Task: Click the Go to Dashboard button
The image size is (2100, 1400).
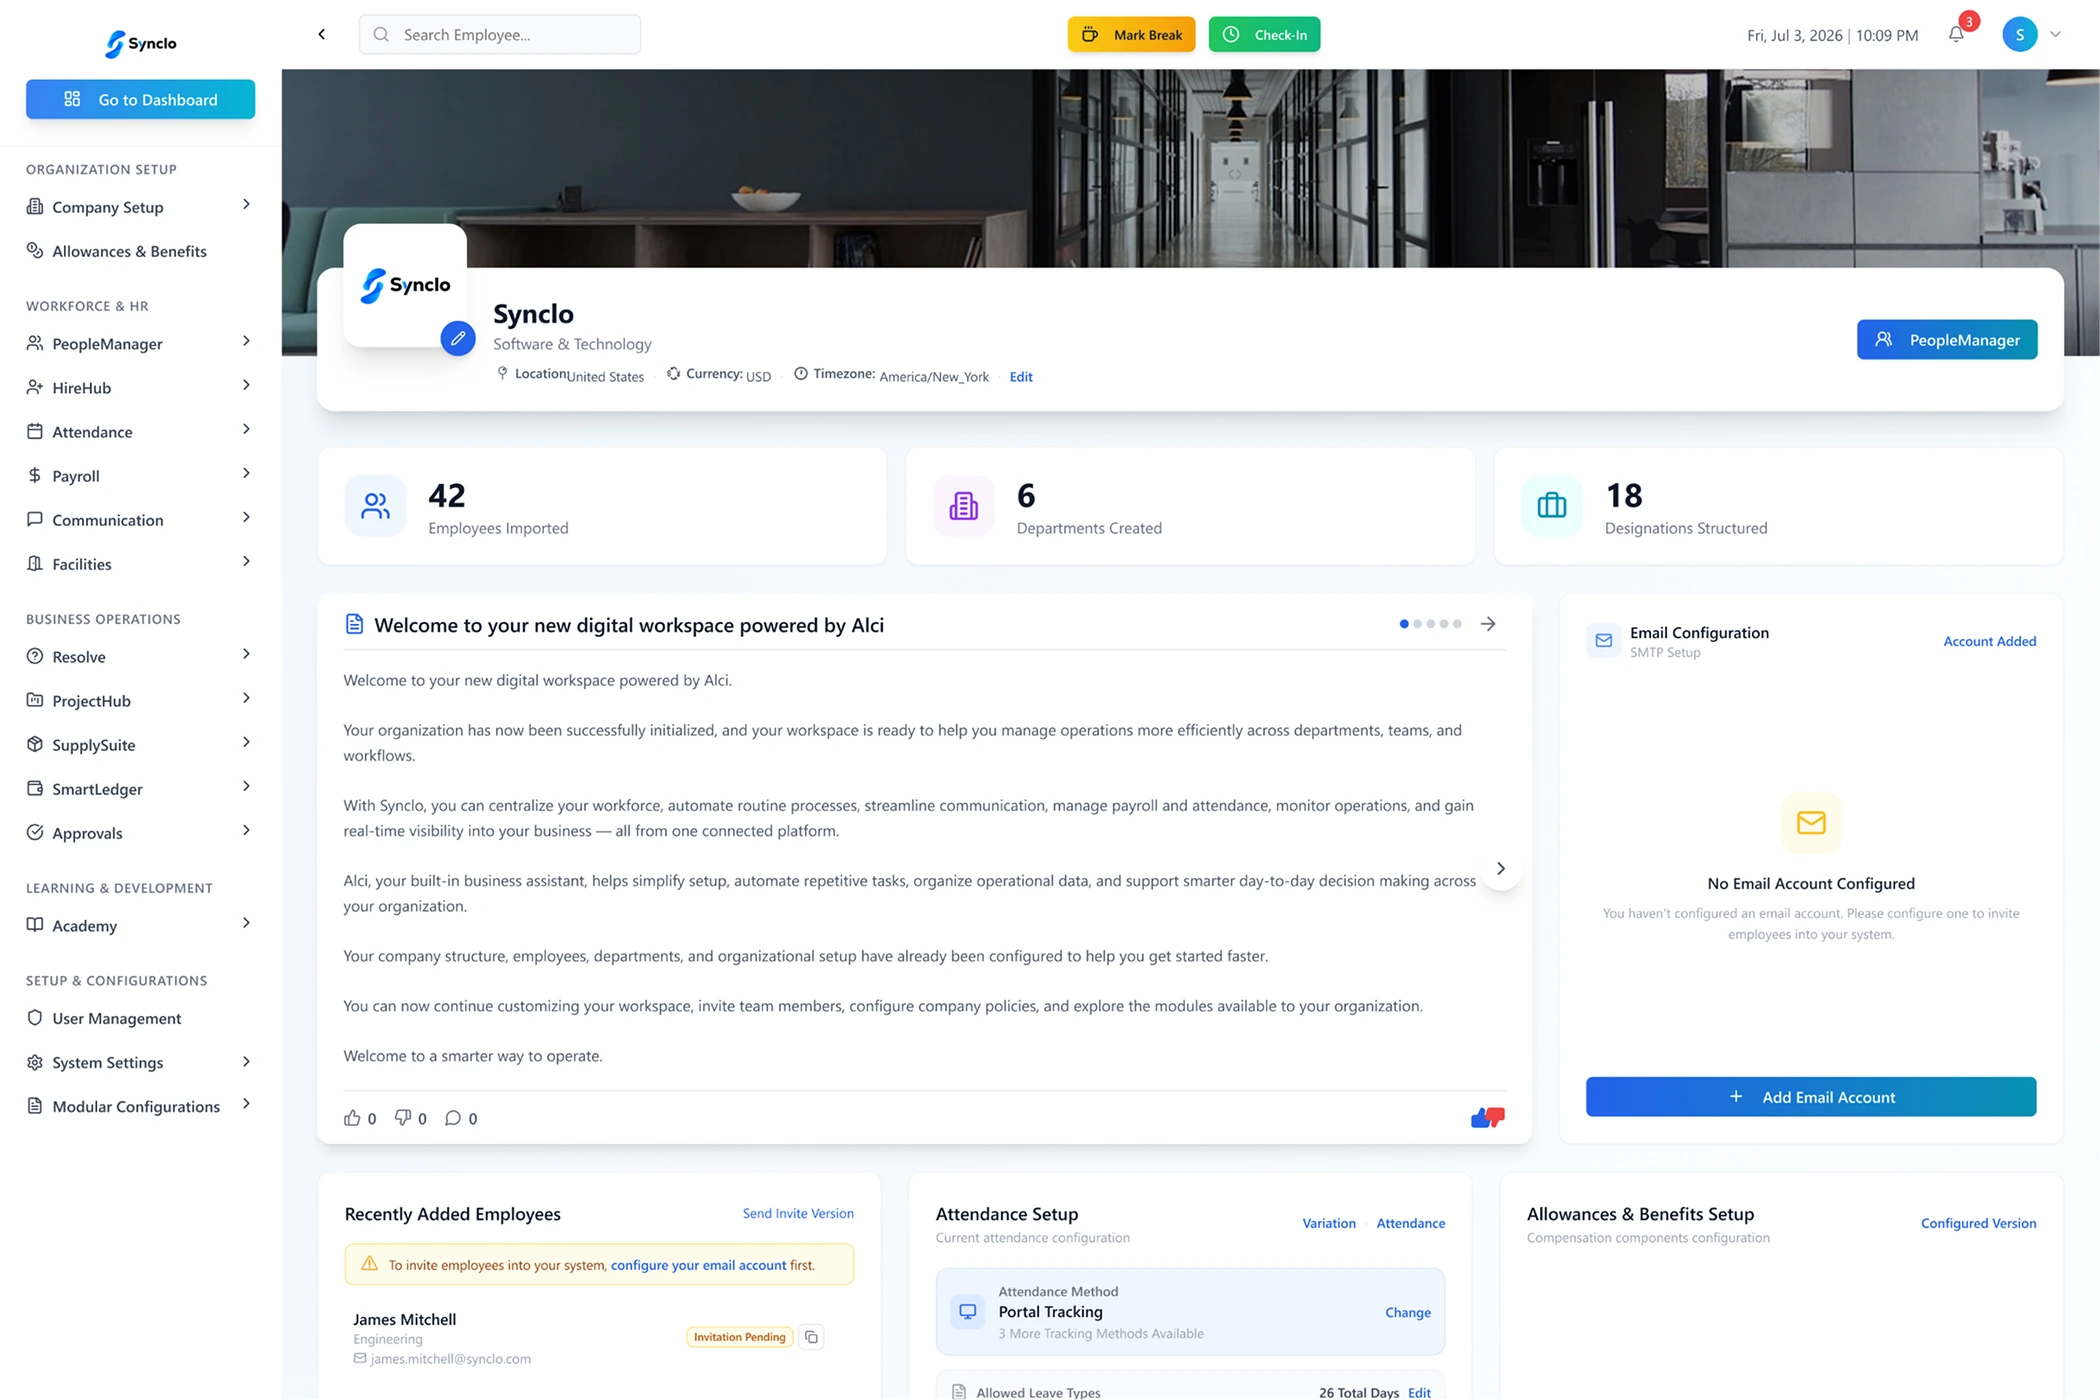Action: tap(140, 99)
